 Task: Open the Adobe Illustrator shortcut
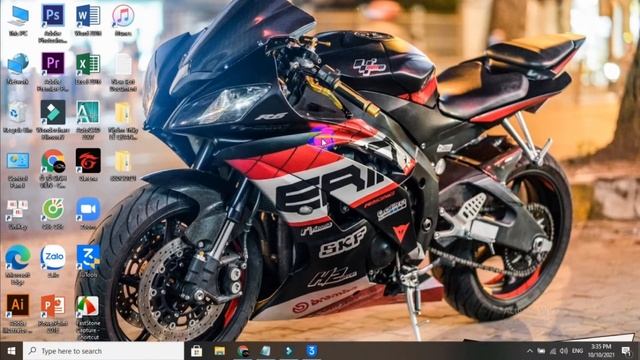click(18, 313)
